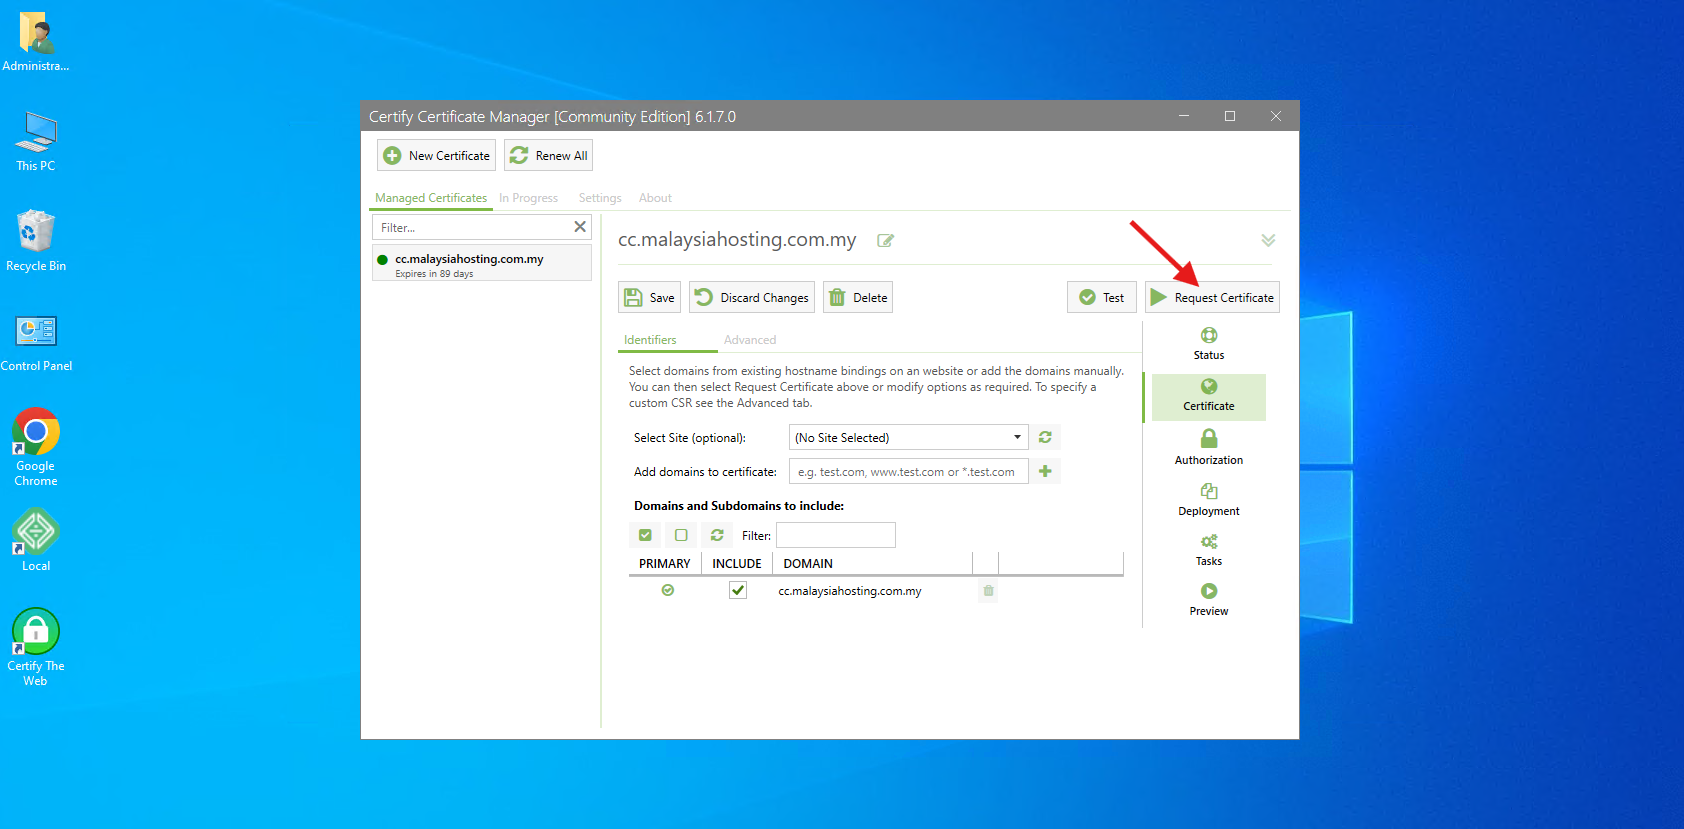Open the In Progress tab
This screenshot has width=1684, height=829.
tap(528, 198)
